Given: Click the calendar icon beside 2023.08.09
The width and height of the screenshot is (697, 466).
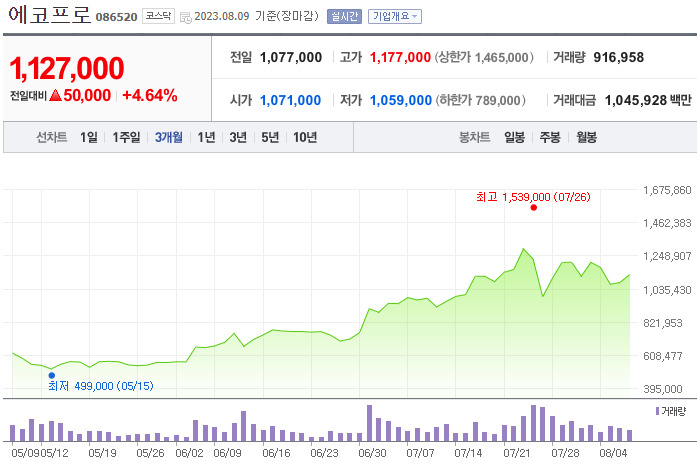Looking at the screenshot, I should [x=186, y=18].
